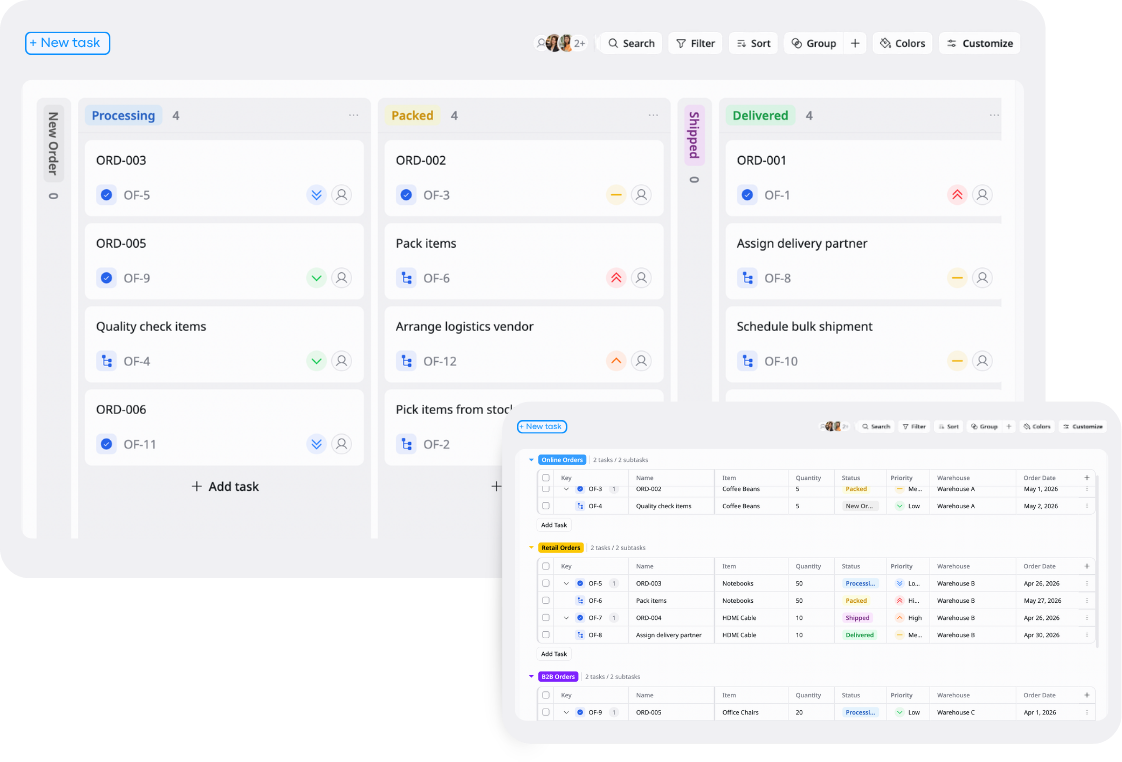
Task: Tick the select-all checkbox in Online Orders header
Action: click(546, 478)
